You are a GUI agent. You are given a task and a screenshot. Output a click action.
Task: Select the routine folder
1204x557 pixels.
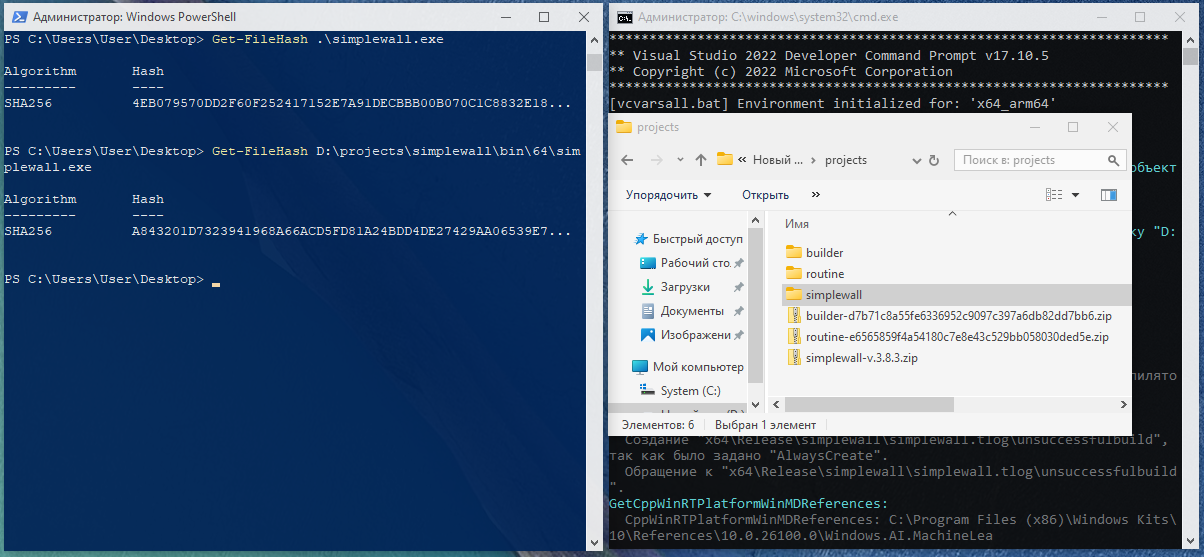[825, 274]
